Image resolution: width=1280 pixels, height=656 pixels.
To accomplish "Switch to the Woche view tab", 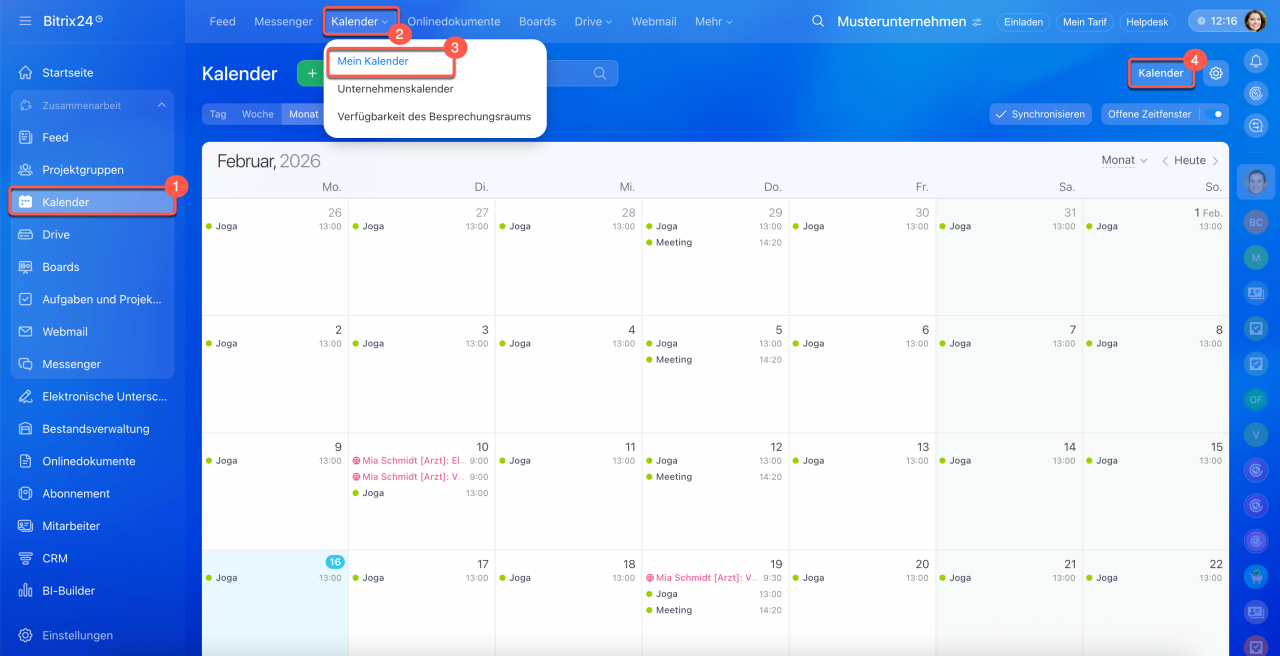I will [258, 114].
